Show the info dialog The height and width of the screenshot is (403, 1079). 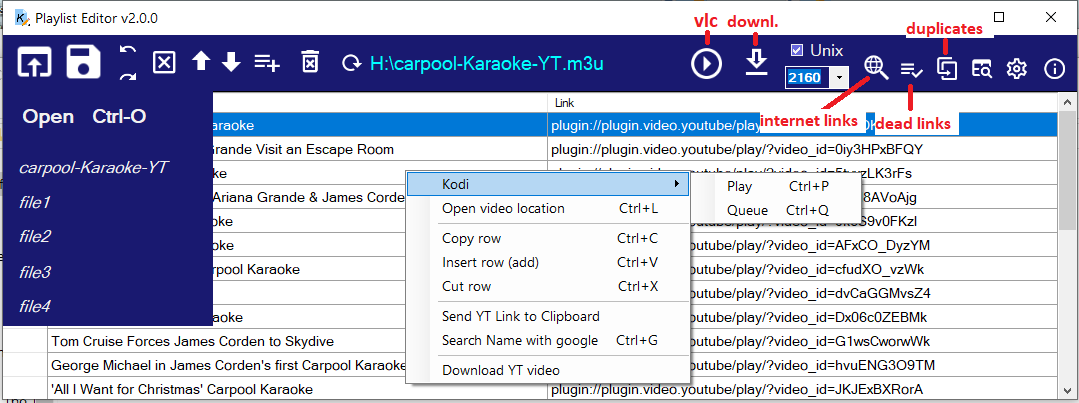tap(1054, 68)
